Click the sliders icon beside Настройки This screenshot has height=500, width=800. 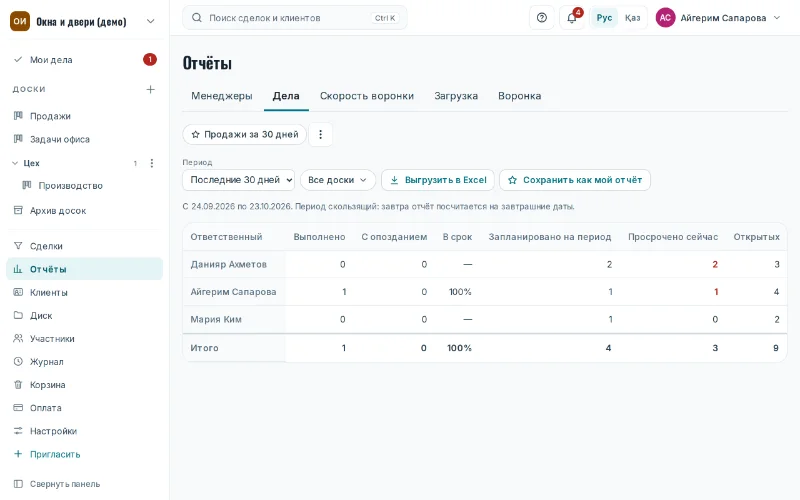18,431
